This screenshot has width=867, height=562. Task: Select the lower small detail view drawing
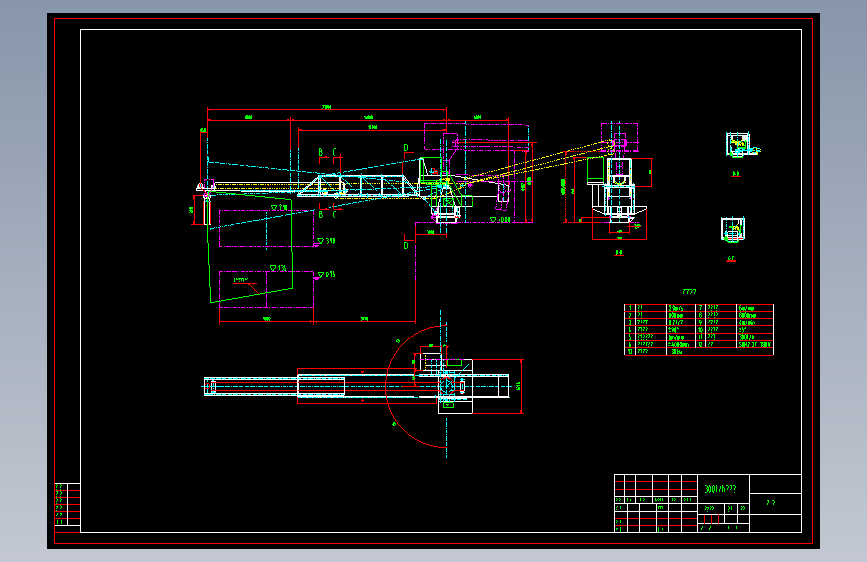pos(733,230)
